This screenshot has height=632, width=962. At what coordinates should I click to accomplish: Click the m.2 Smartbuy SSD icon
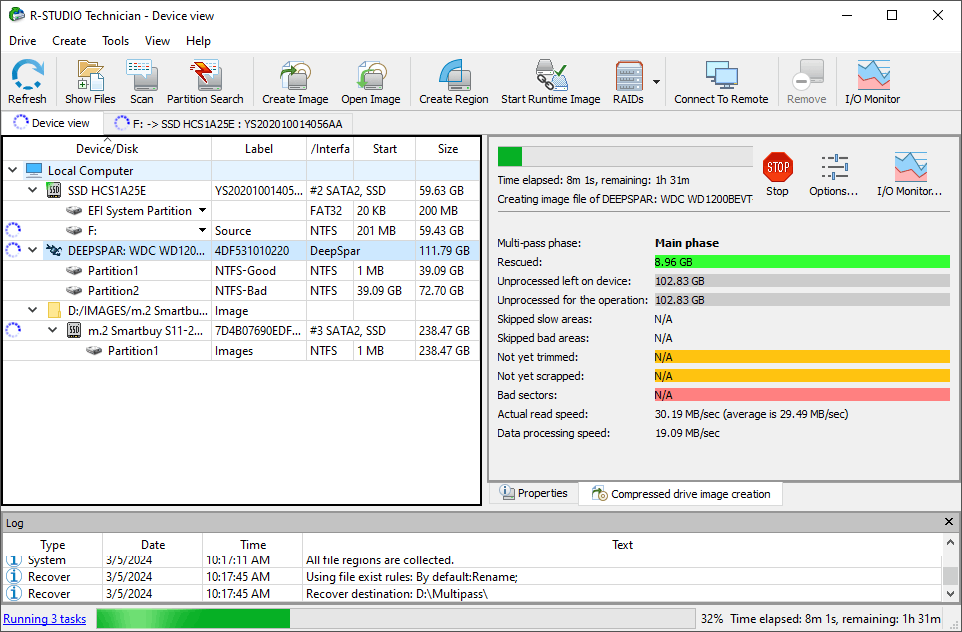click(74, 330)
